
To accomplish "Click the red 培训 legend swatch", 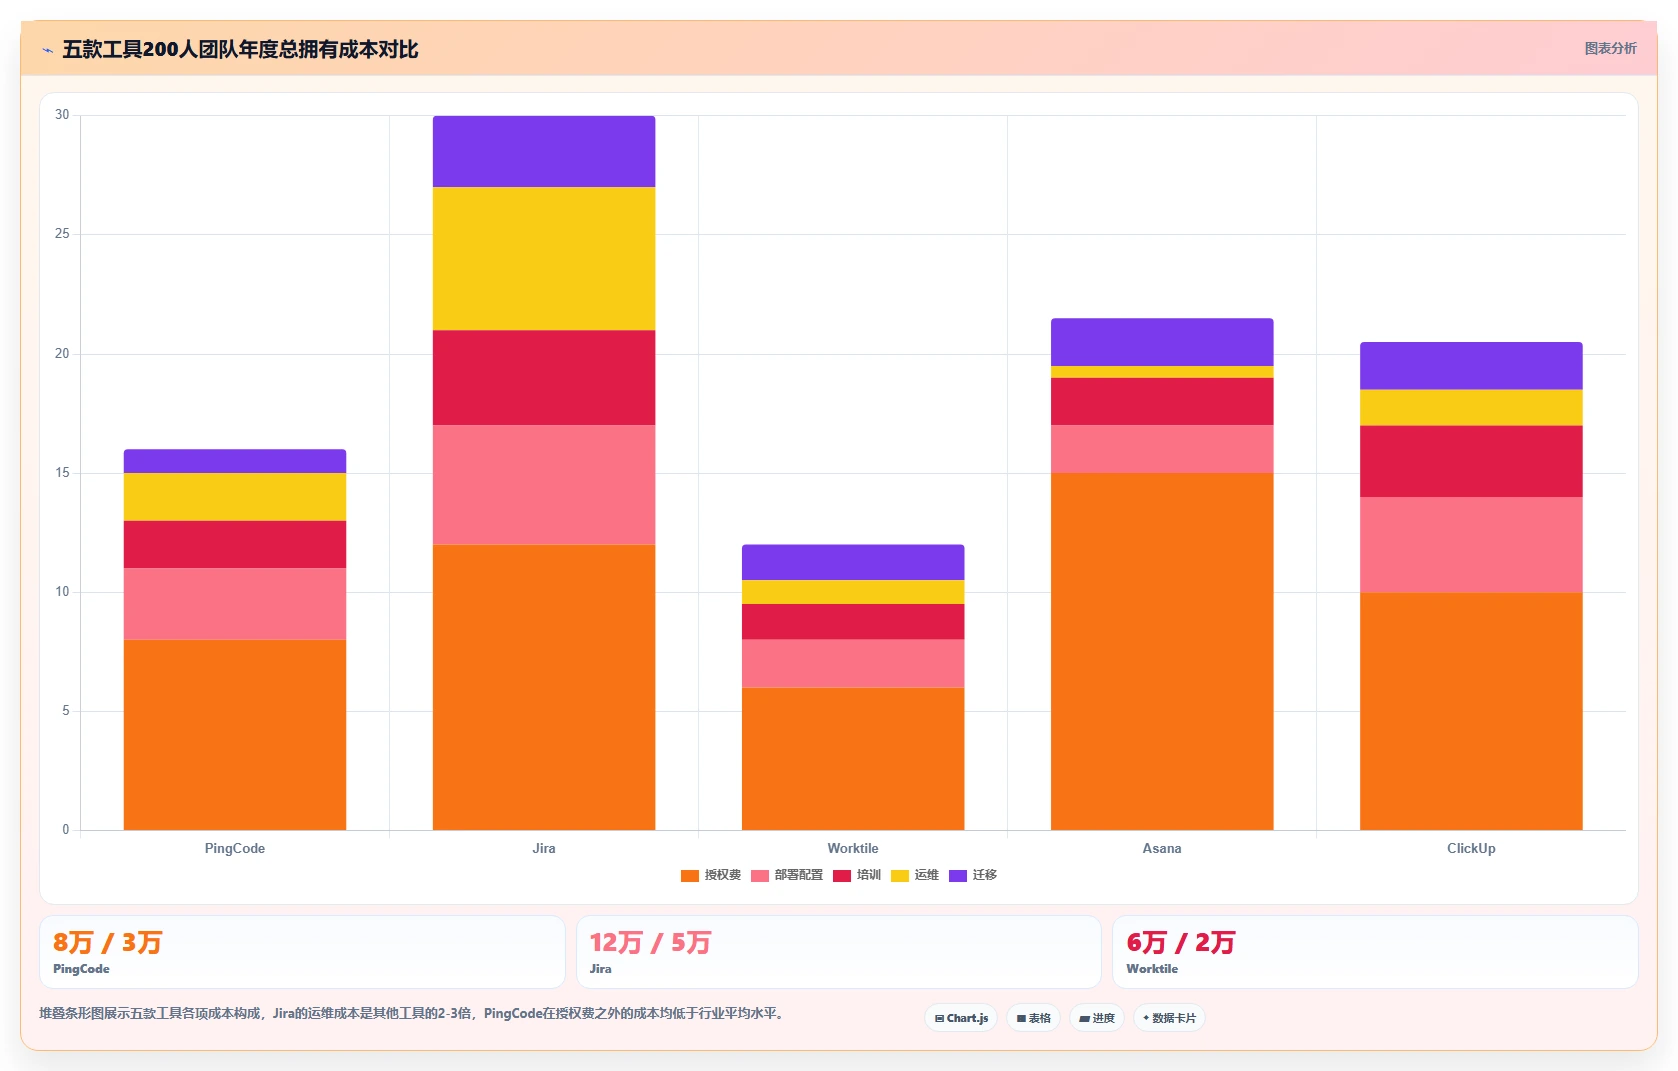I will click(x=842, y=876).
